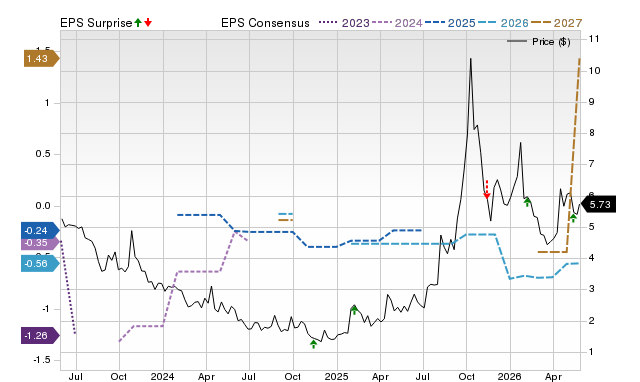Click the 10 price axis label
The height and width of the screenshot is (382, 640).
[594, 71]
